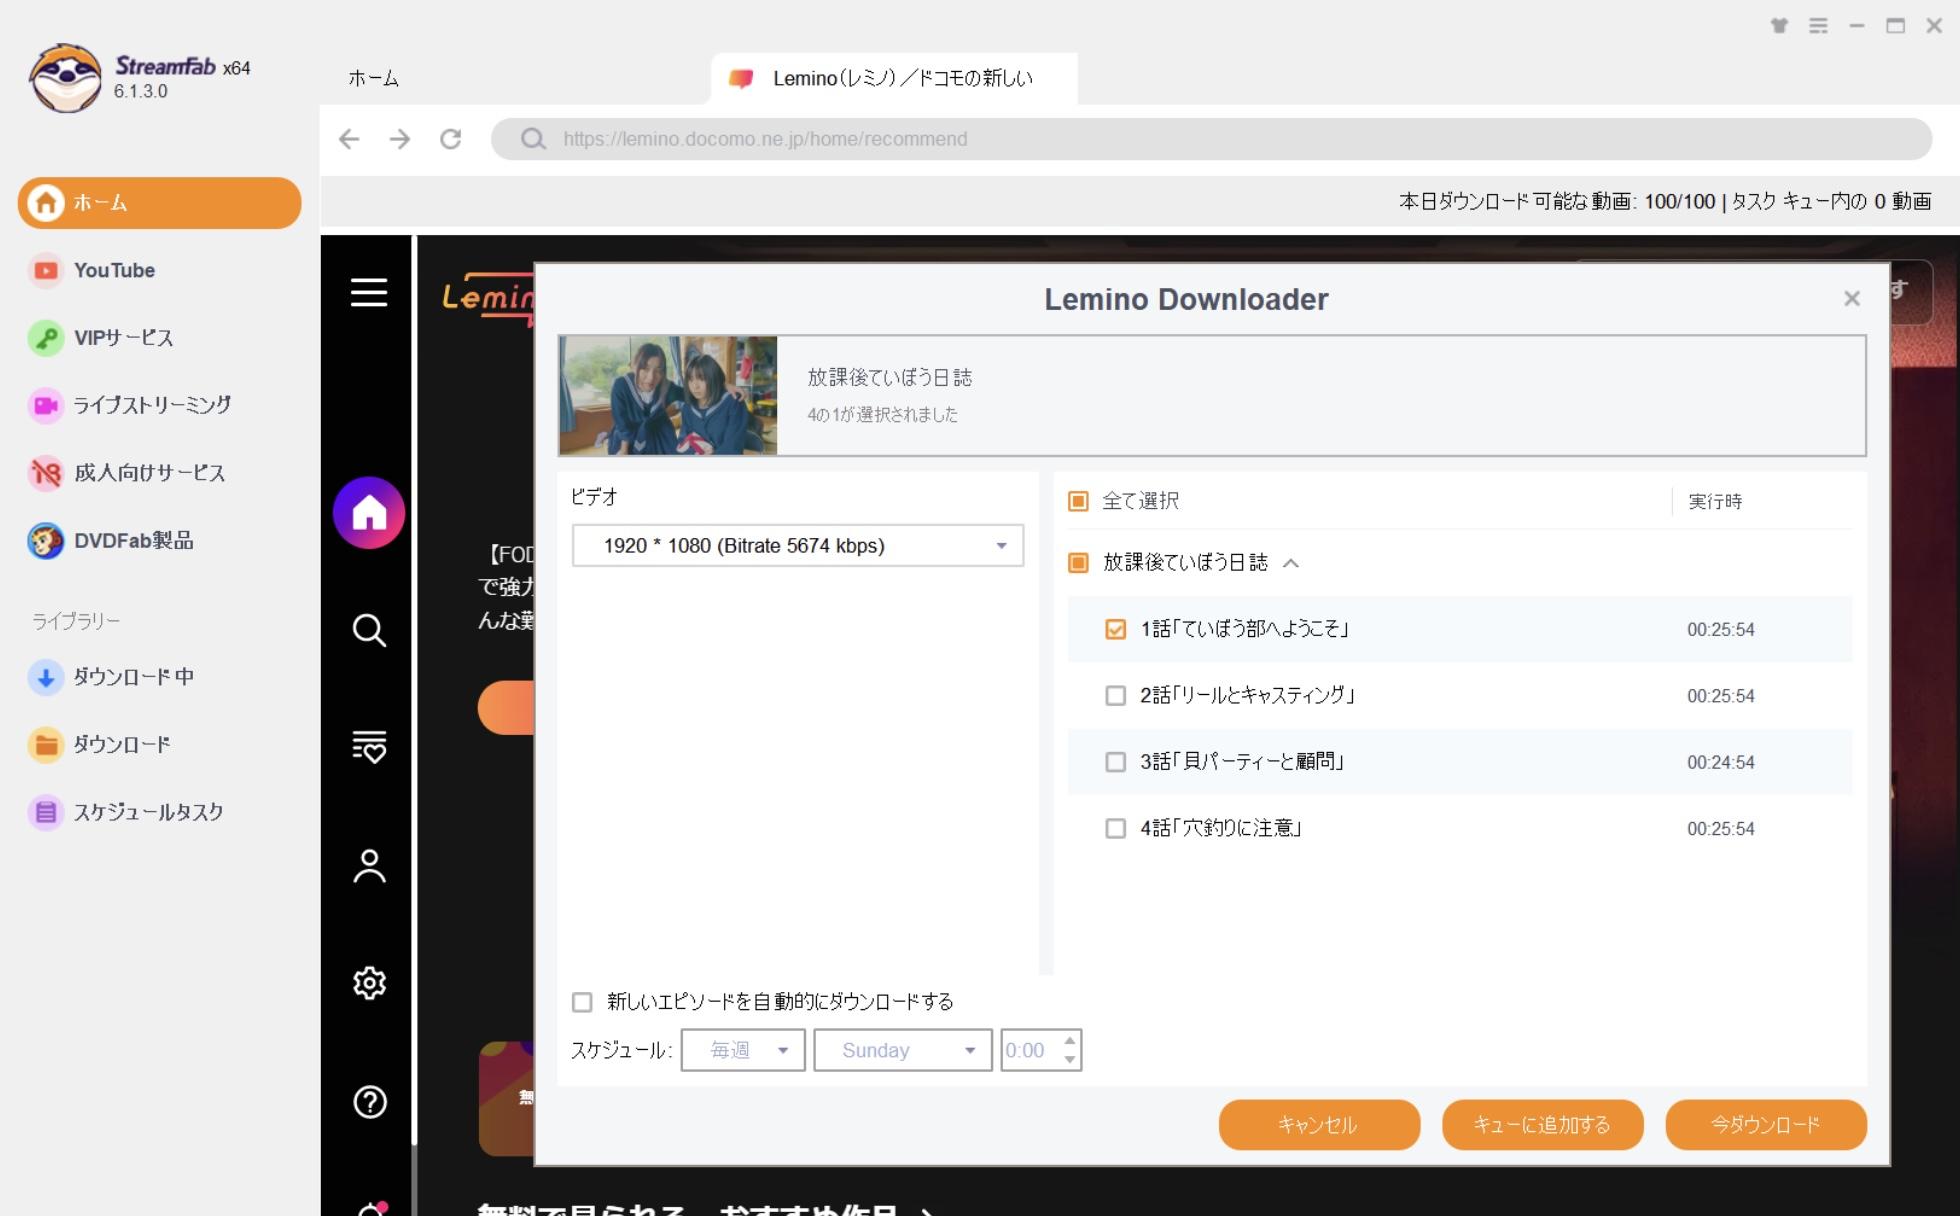Image resolution: width=1960 pixels, height=1216 pixels.
Task: Click the VIPサービス key icon
Action: click(x=45, y=338)
